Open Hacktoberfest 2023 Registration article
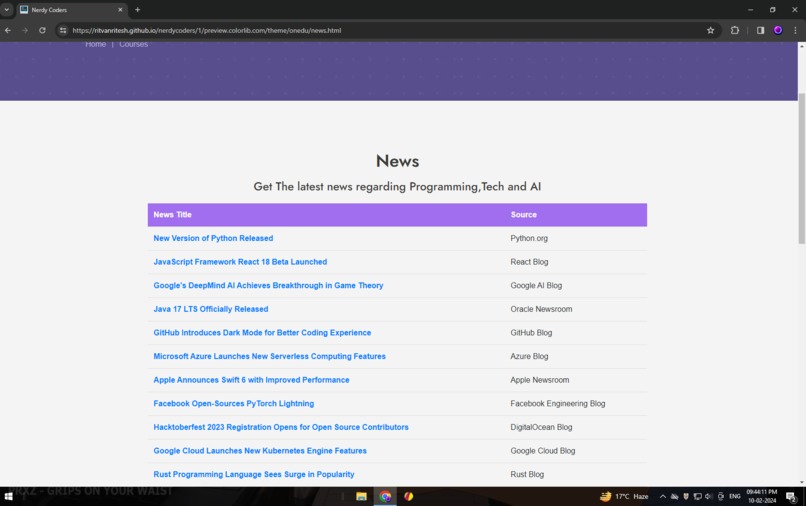 [281, 427]
